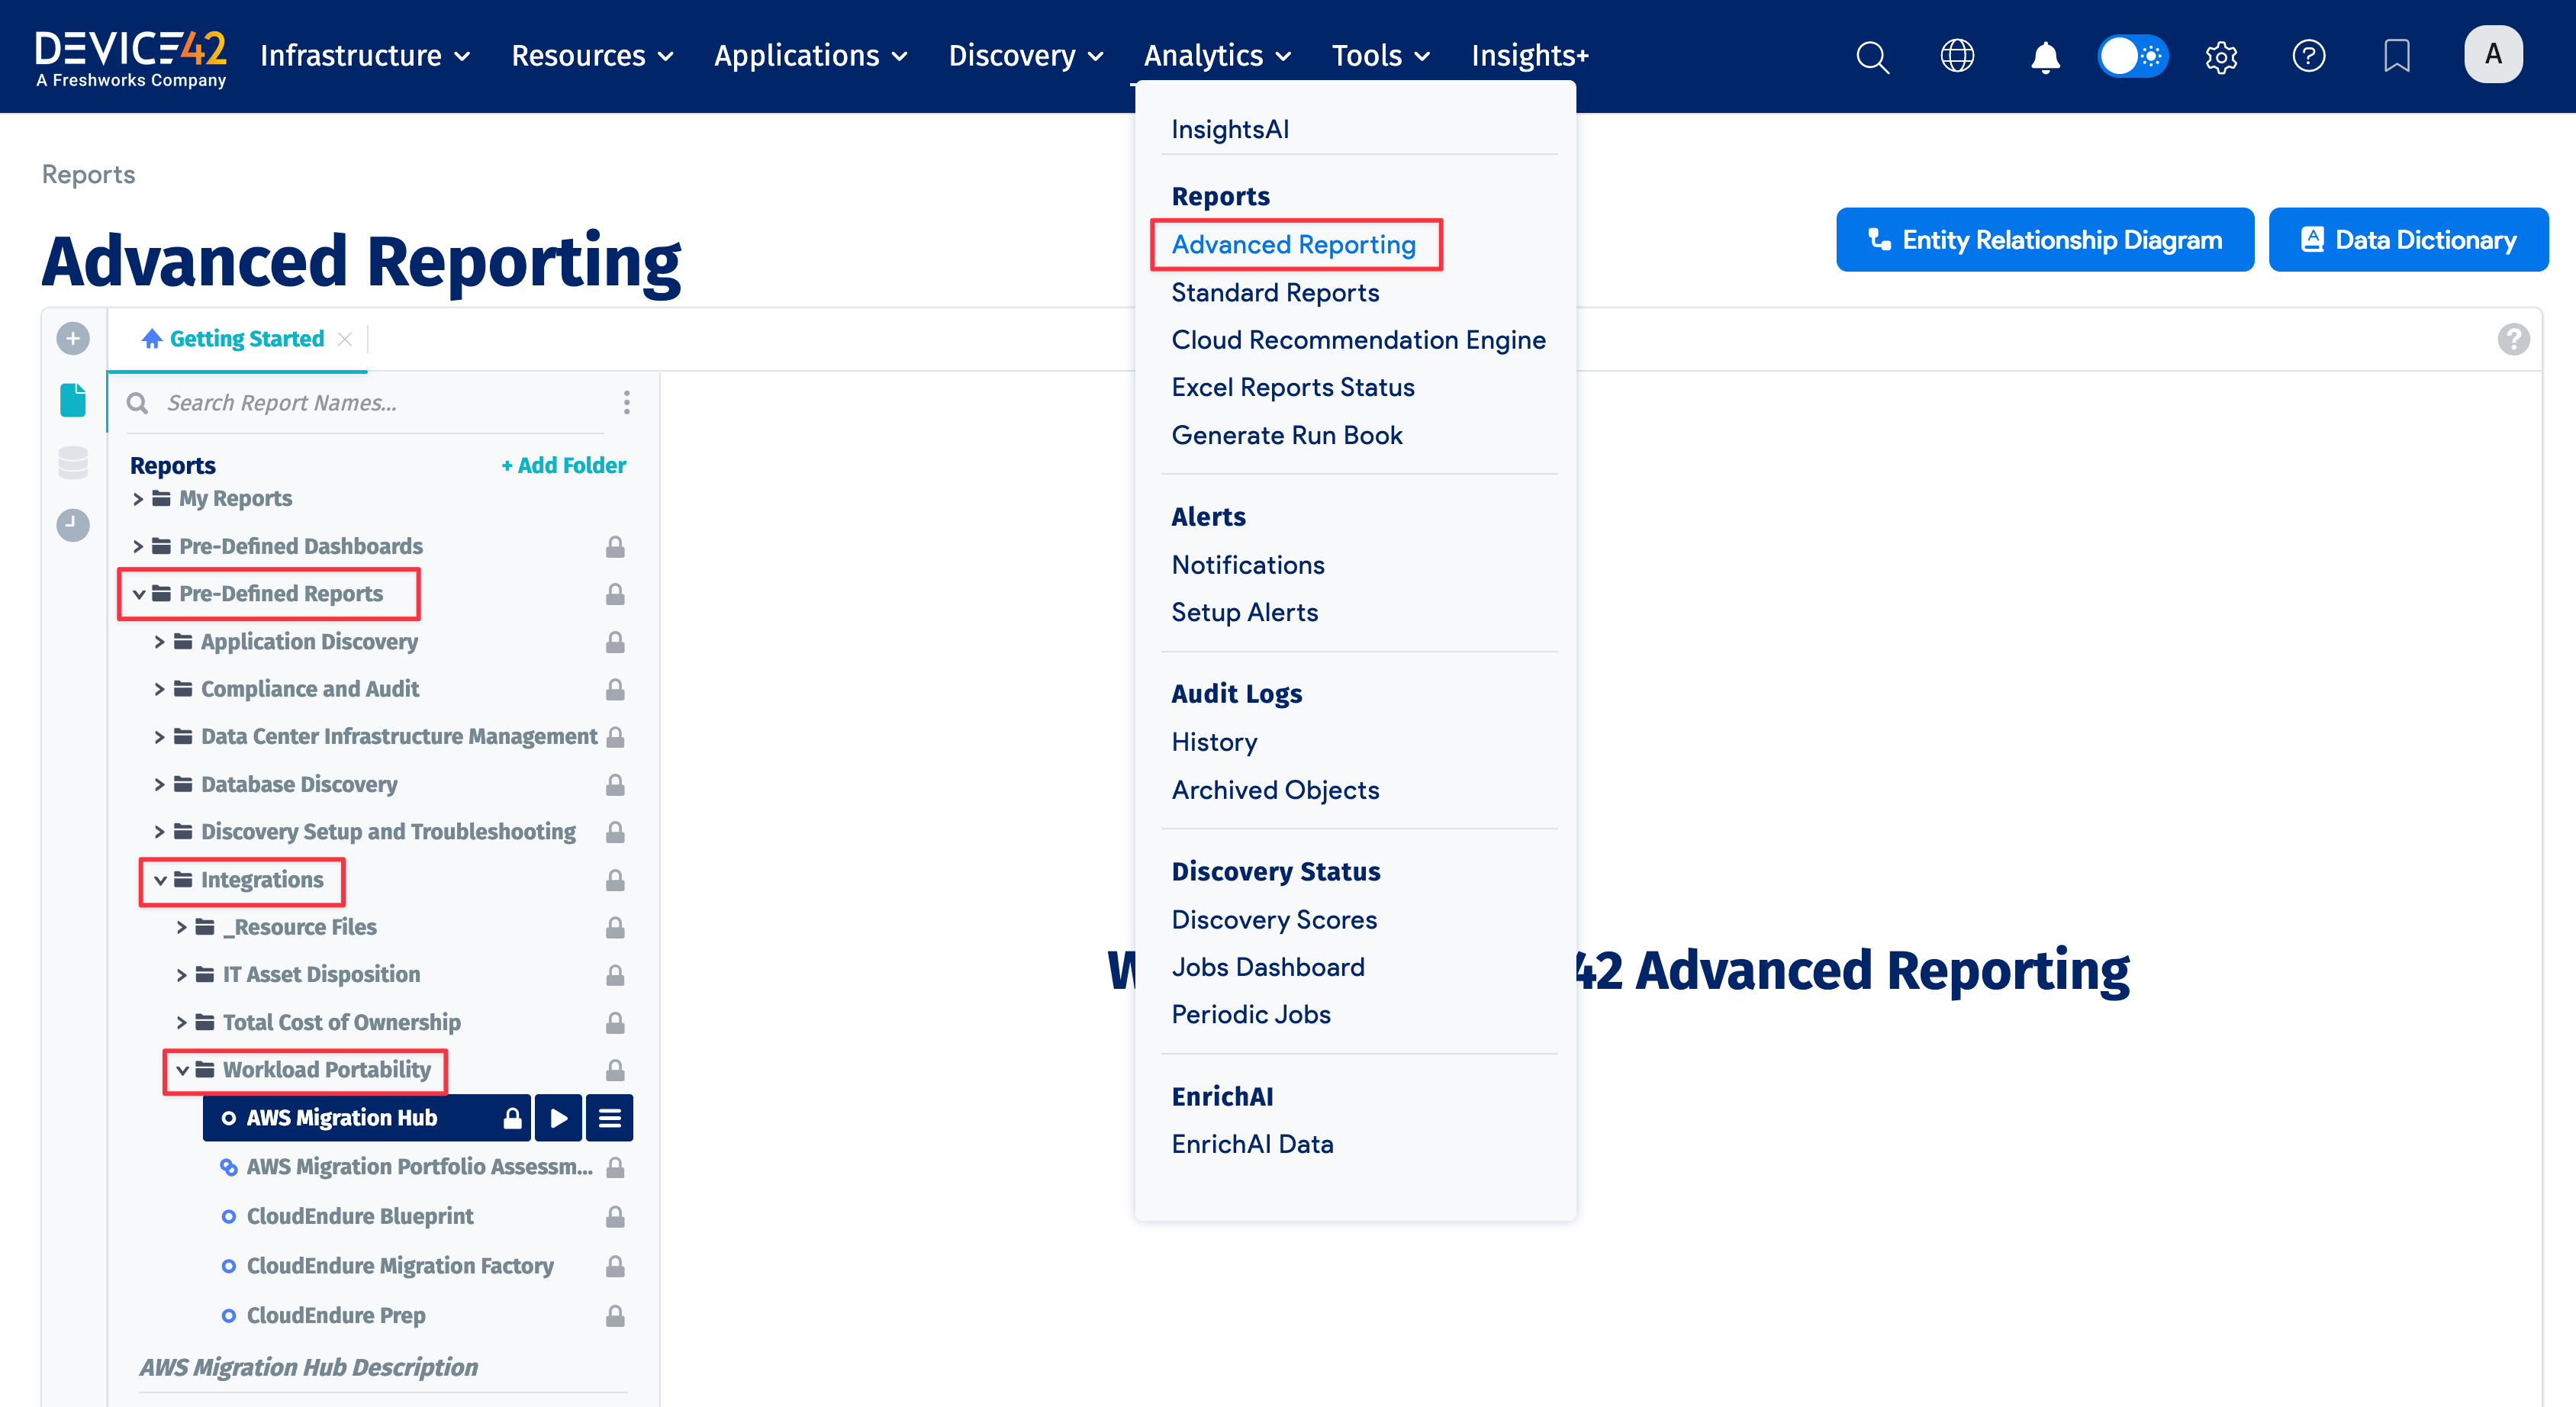Click the panel help icon at right
The height and width of the screenshot is (1407, 2576).
(x=2513, y=339)
